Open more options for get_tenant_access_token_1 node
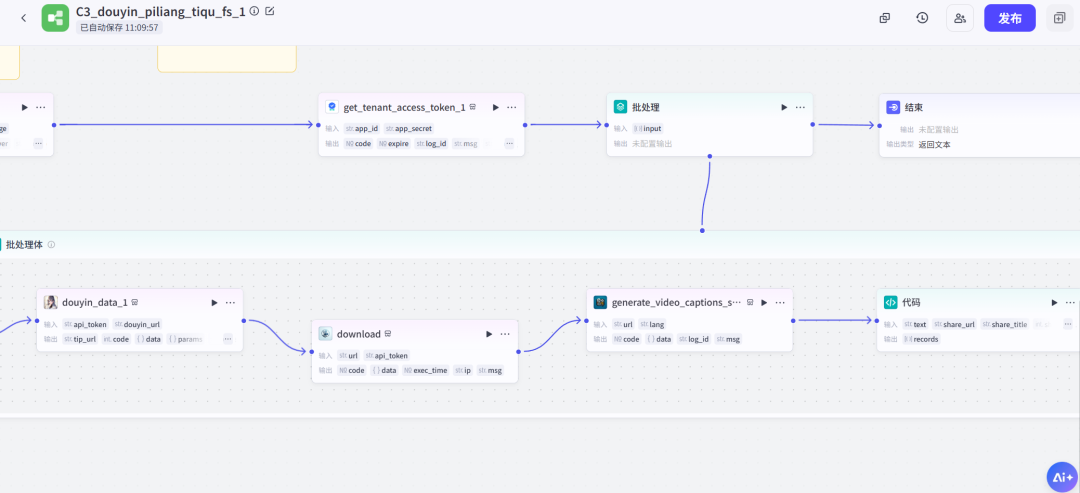The image size is (1080, 493). tap(512, 107)
